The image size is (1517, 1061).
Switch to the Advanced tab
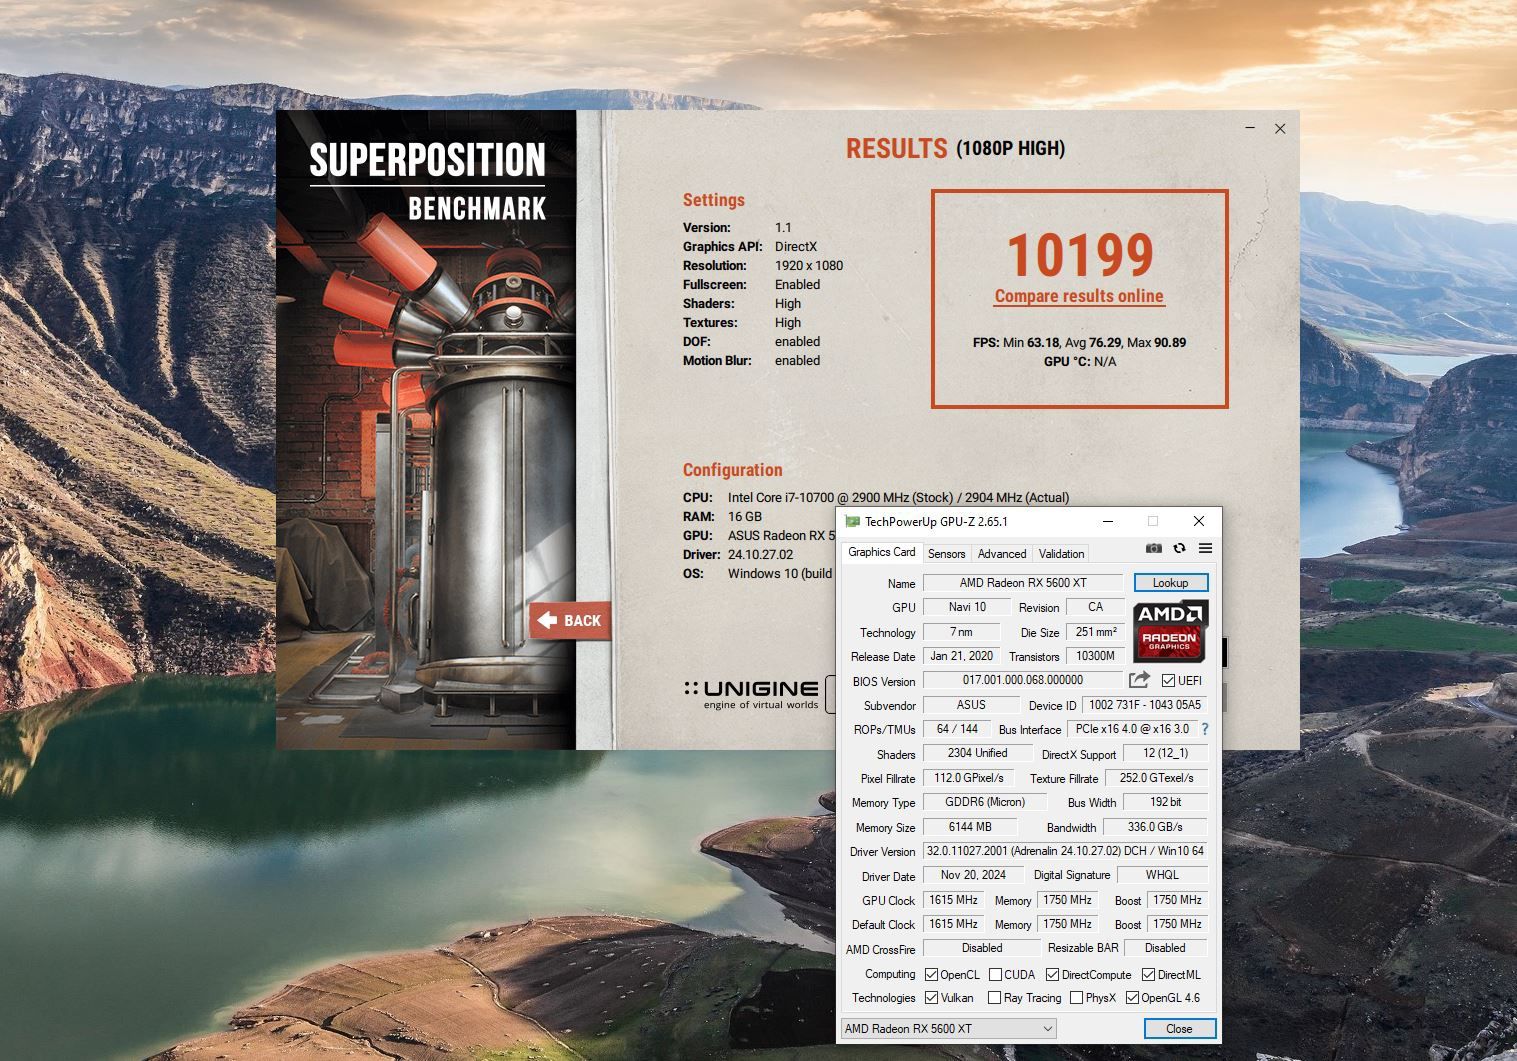tap(1001, 553)
